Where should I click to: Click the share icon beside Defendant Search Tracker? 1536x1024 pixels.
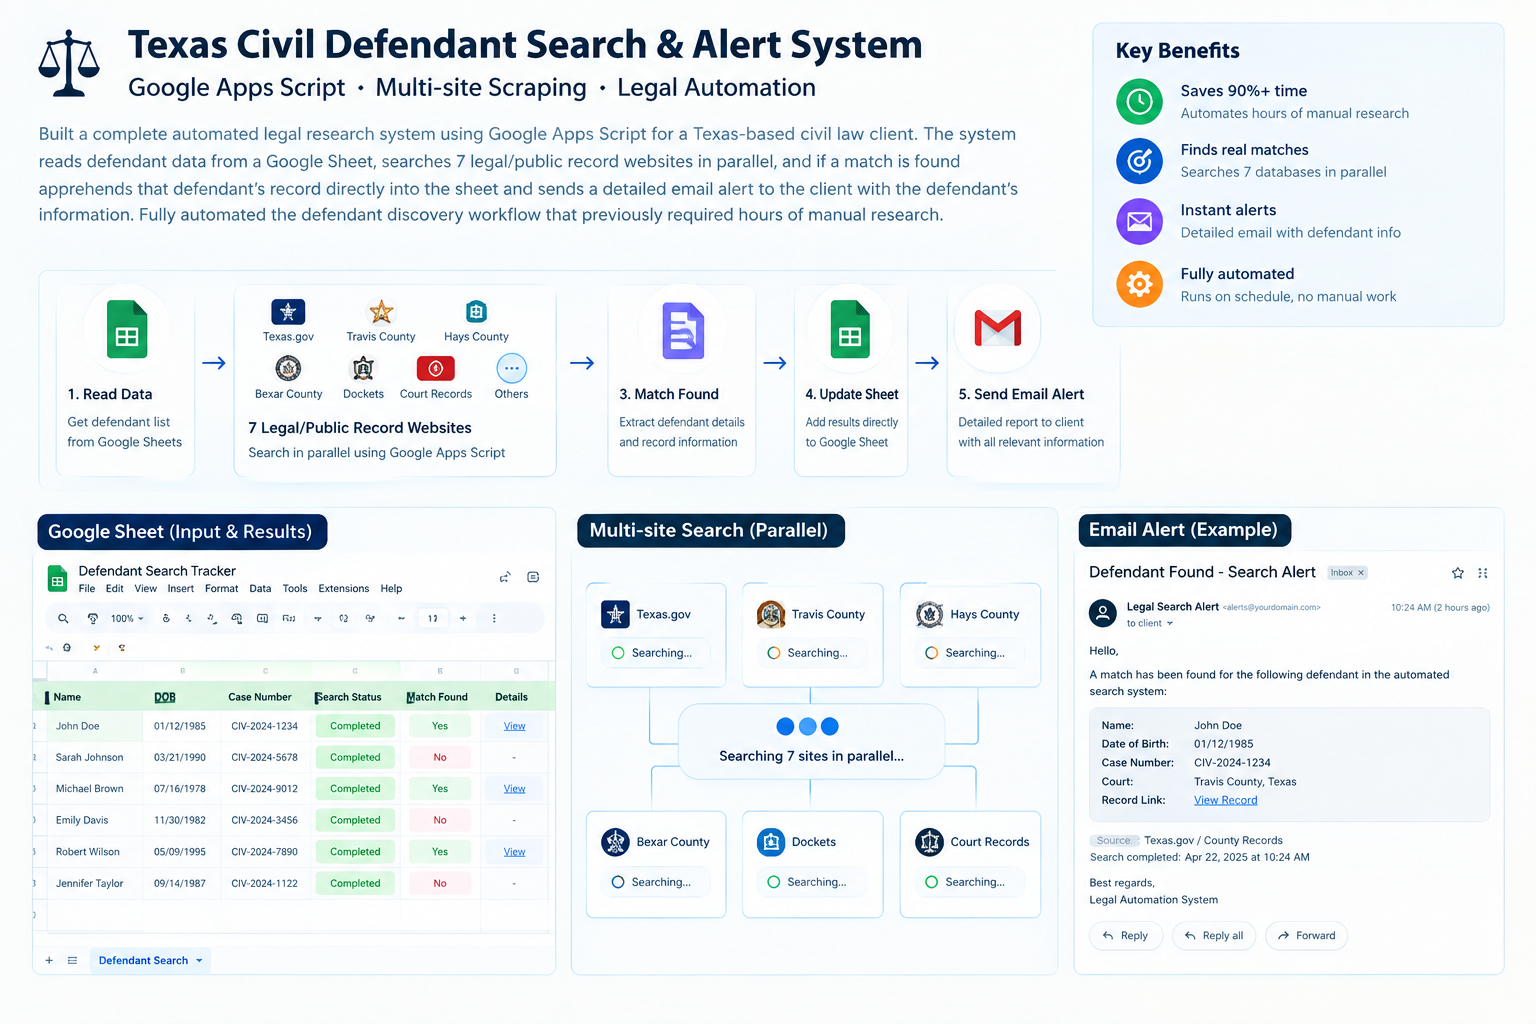[505, 577]
